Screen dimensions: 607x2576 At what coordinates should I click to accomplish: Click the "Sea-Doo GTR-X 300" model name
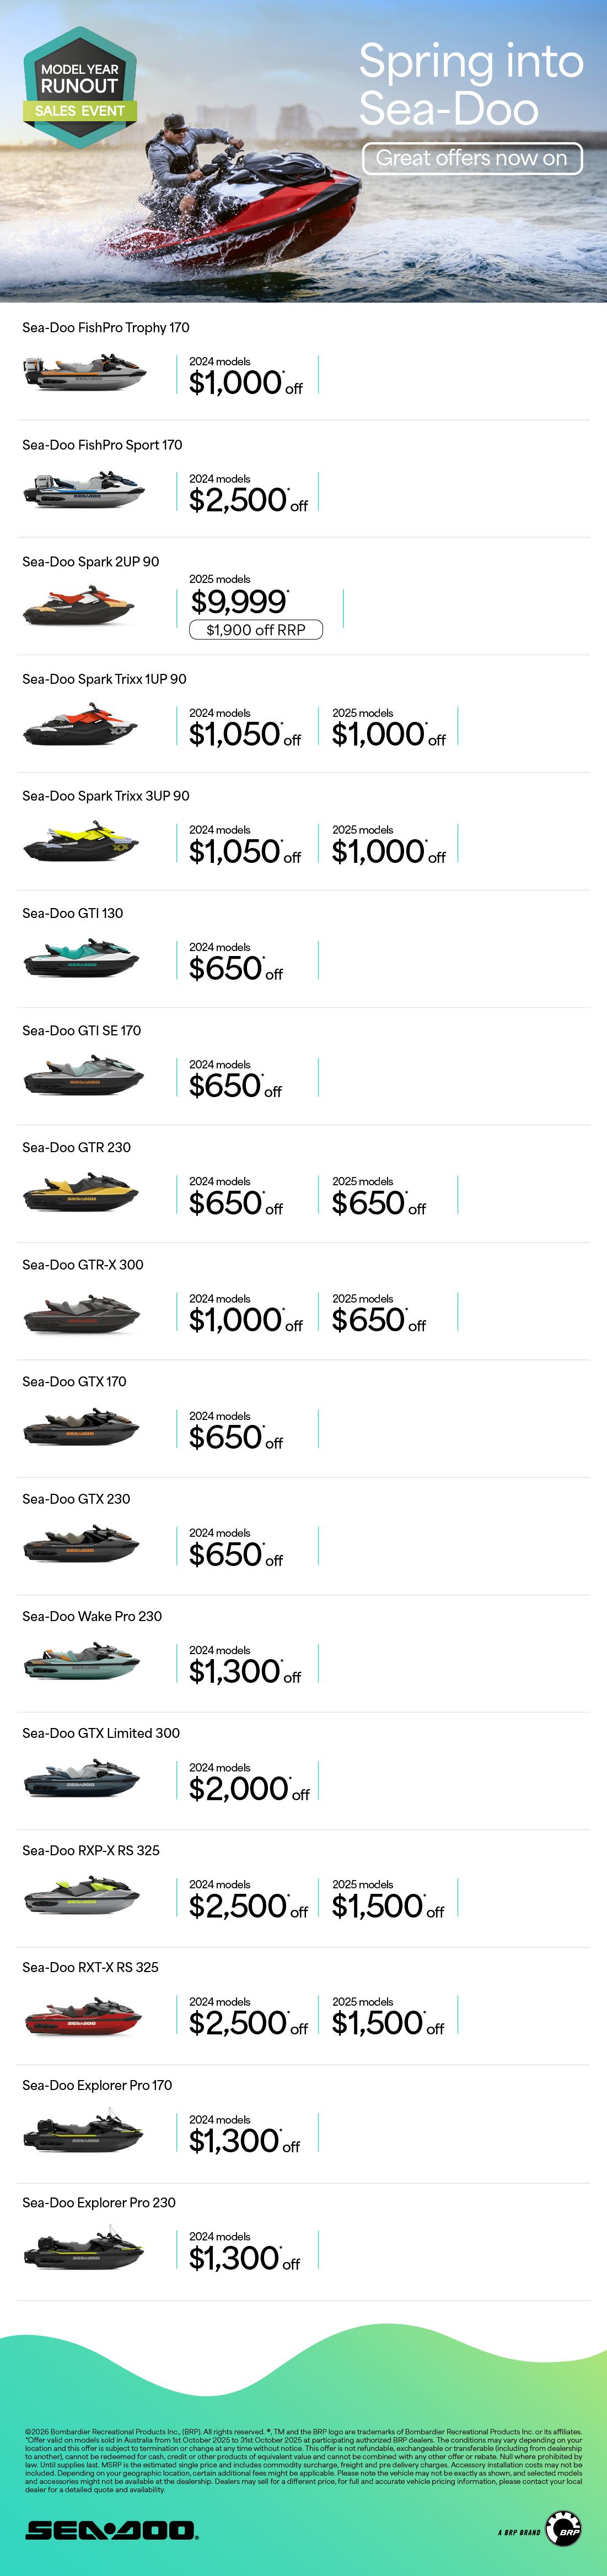[83, 1264]
